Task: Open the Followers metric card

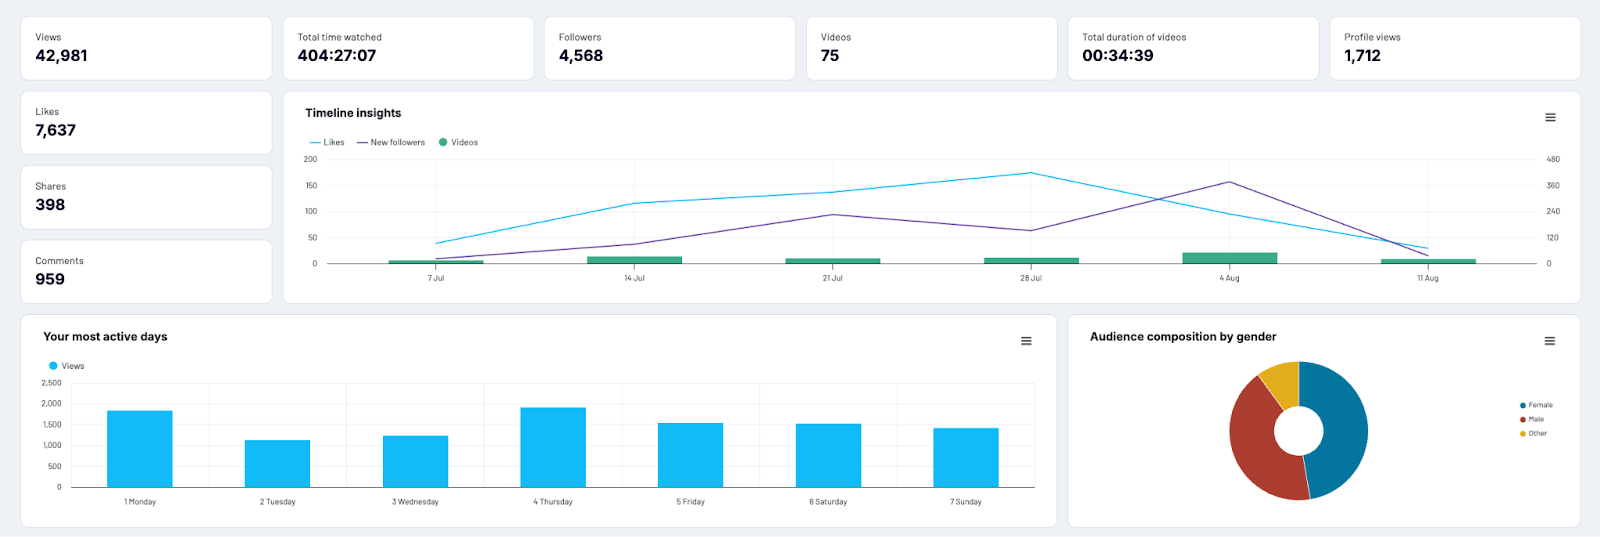Action: point(669,48)
